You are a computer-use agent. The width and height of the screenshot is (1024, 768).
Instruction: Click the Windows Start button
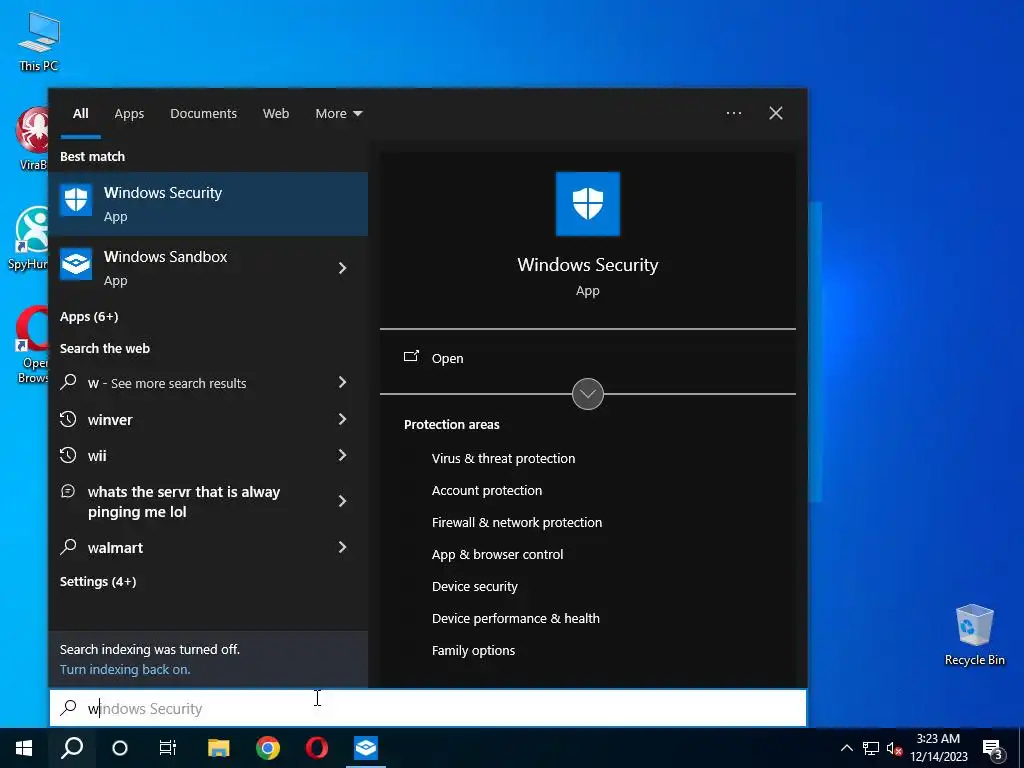tap(24, 748)
